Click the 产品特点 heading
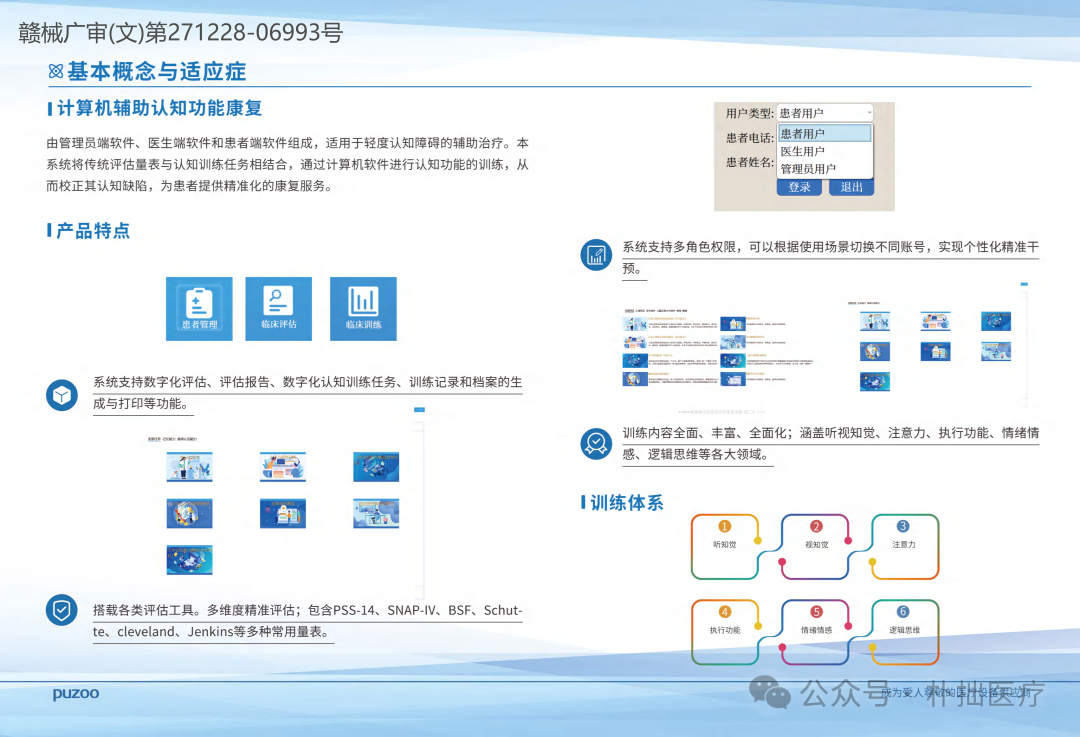 coord(93,231)
